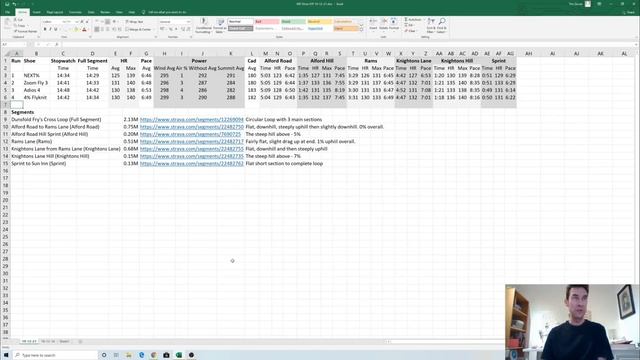Switch to the View ribbon tab
The height and width of the screenshot is (360, 640).
pos(119,12)
